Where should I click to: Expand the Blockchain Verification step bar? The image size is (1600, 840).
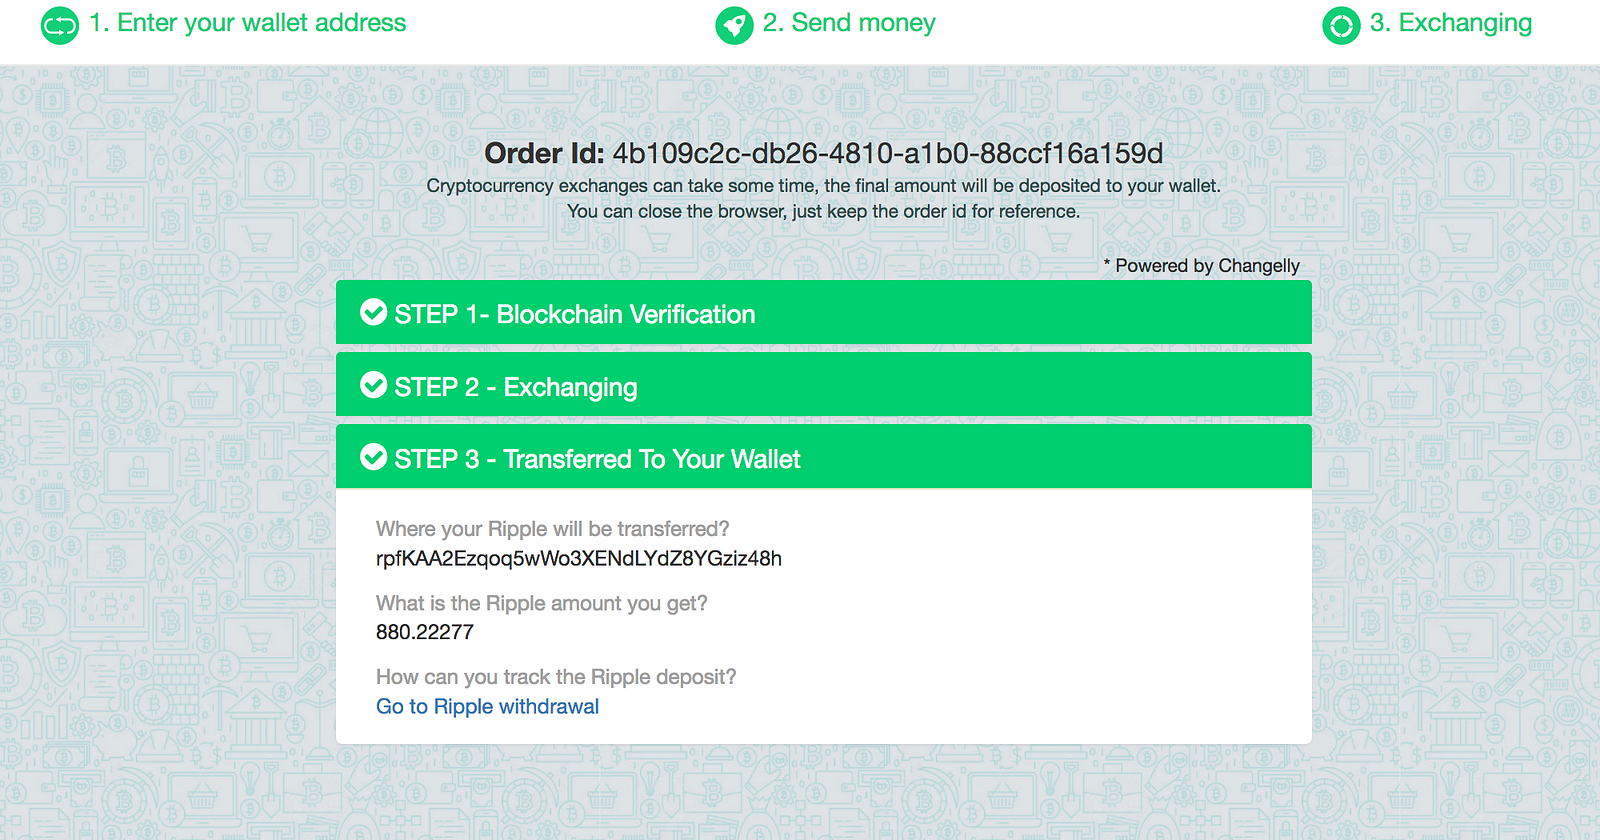824,313
